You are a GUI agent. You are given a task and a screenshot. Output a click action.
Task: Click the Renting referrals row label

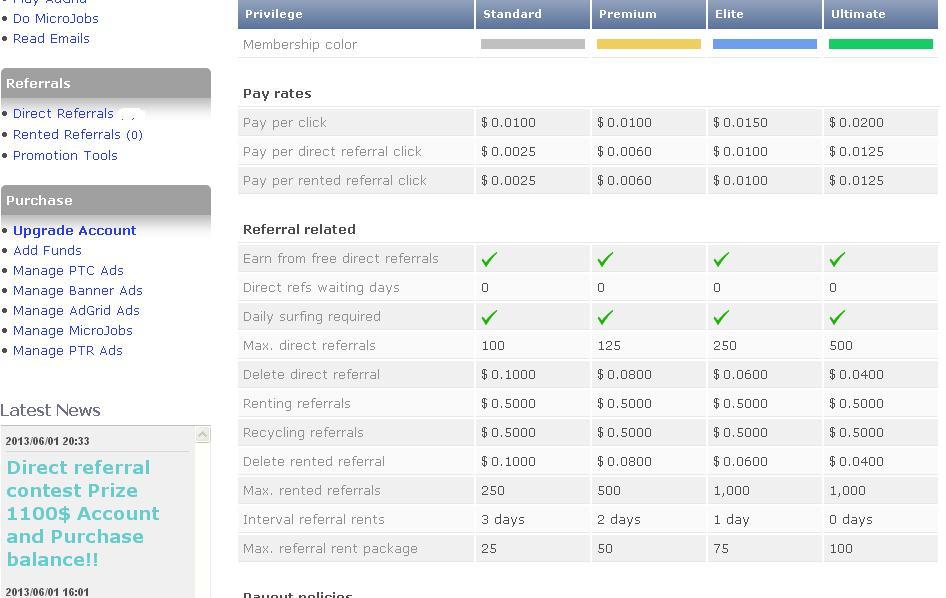pyautogui.click(x=296, y=403)
